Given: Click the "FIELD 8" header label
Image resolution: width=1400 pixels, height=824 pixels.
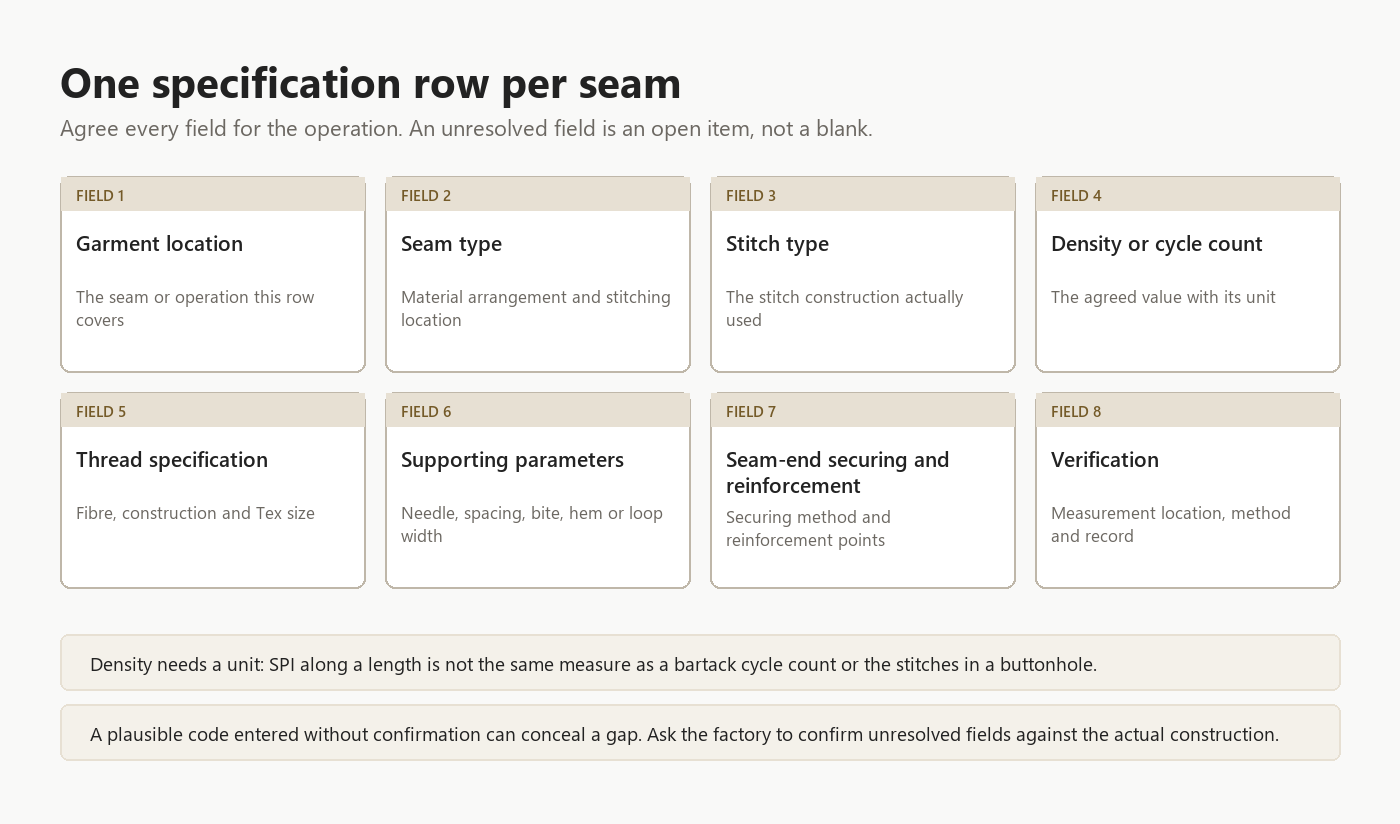Looking at the screenshot, I should [1076, 412].
